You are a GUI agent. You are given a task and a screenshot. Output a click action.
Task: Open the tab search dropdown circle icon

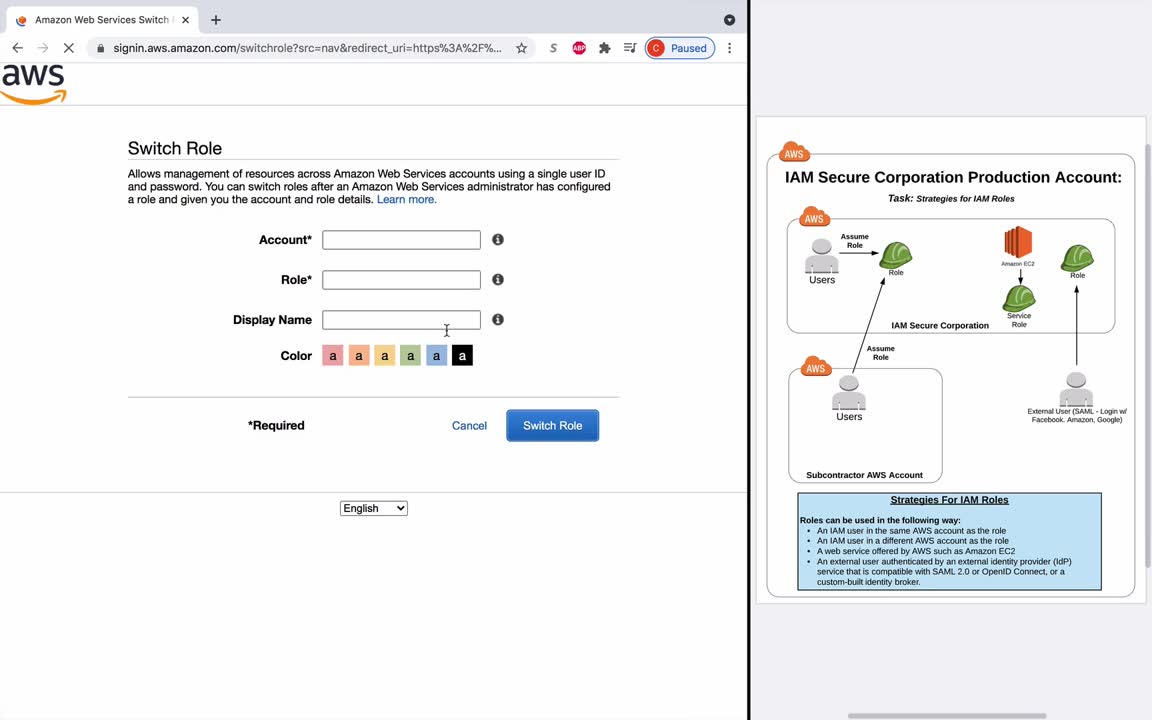tap(730, 20)
